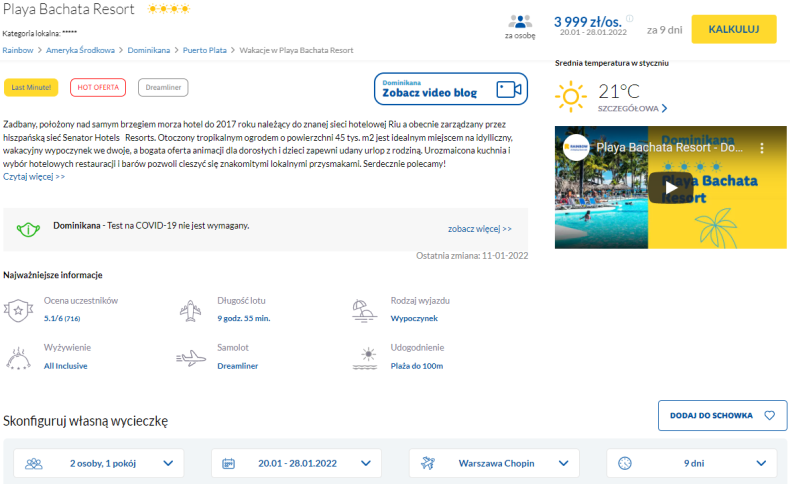Click 'Czytaj więcej >>' to read more
790x484 pixels.
coord(34,176)
